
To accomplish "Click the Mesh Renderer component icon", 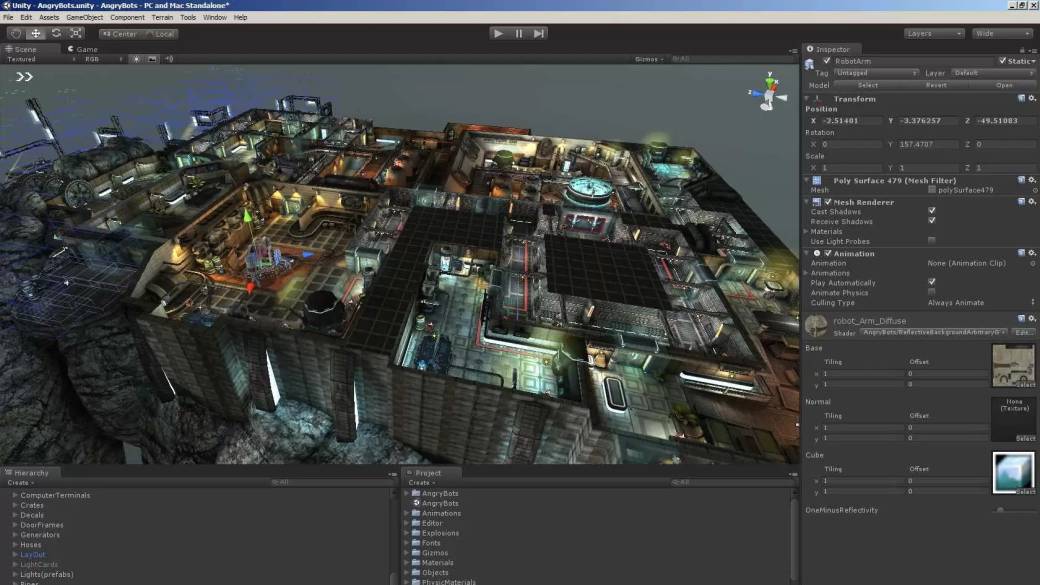I will (816, 202).
